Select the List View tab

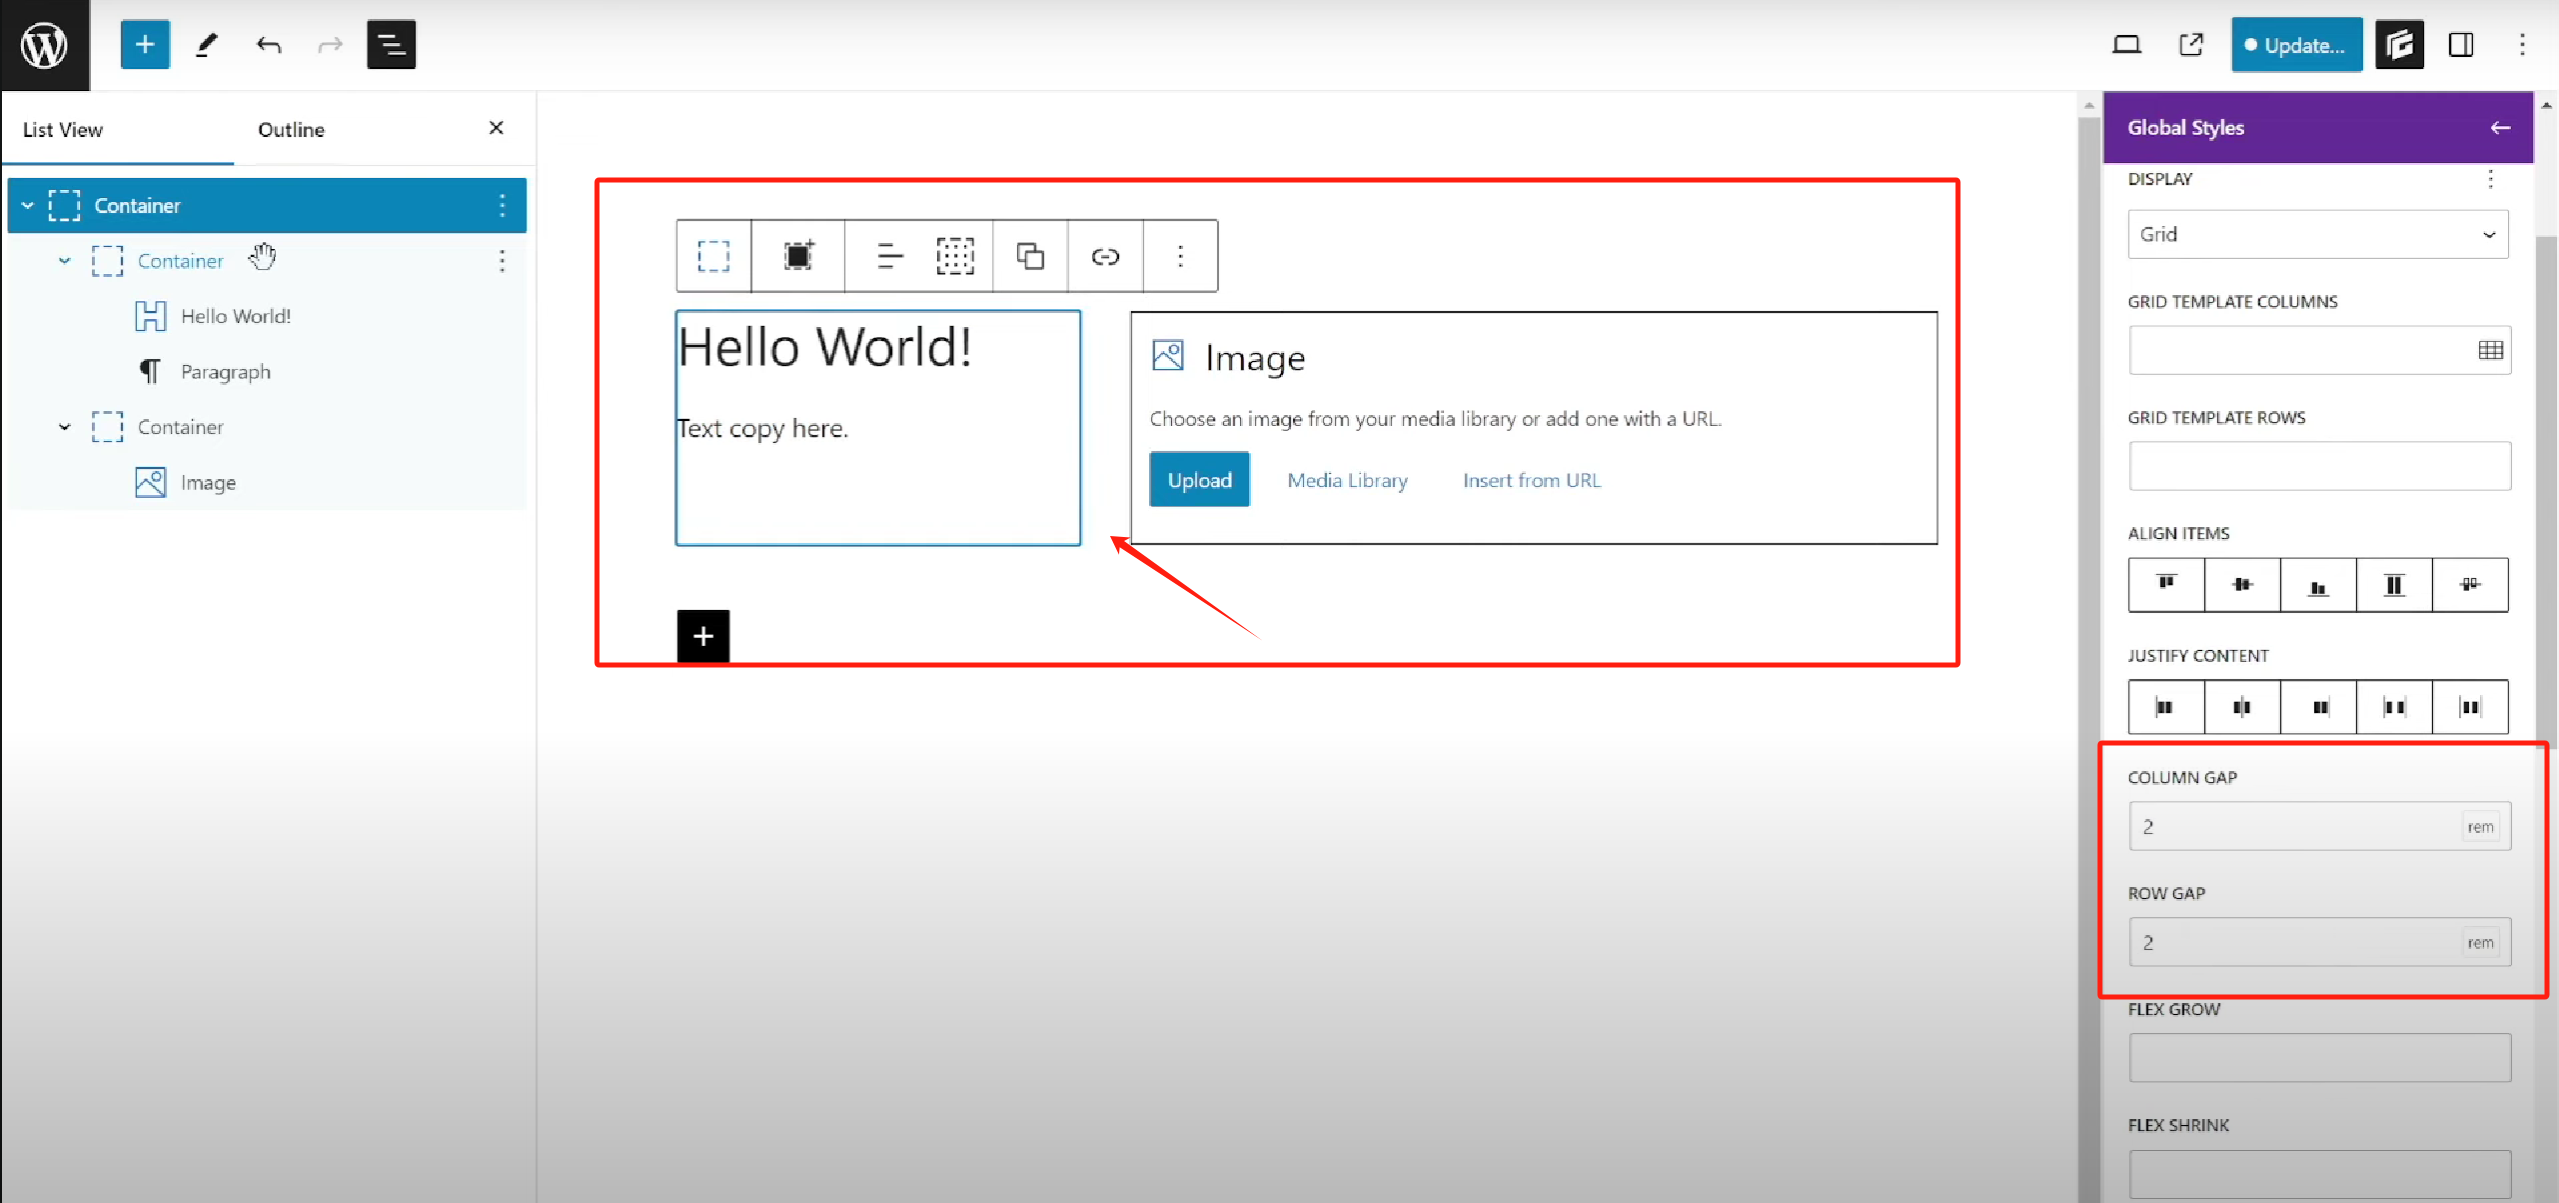(63, 130)
